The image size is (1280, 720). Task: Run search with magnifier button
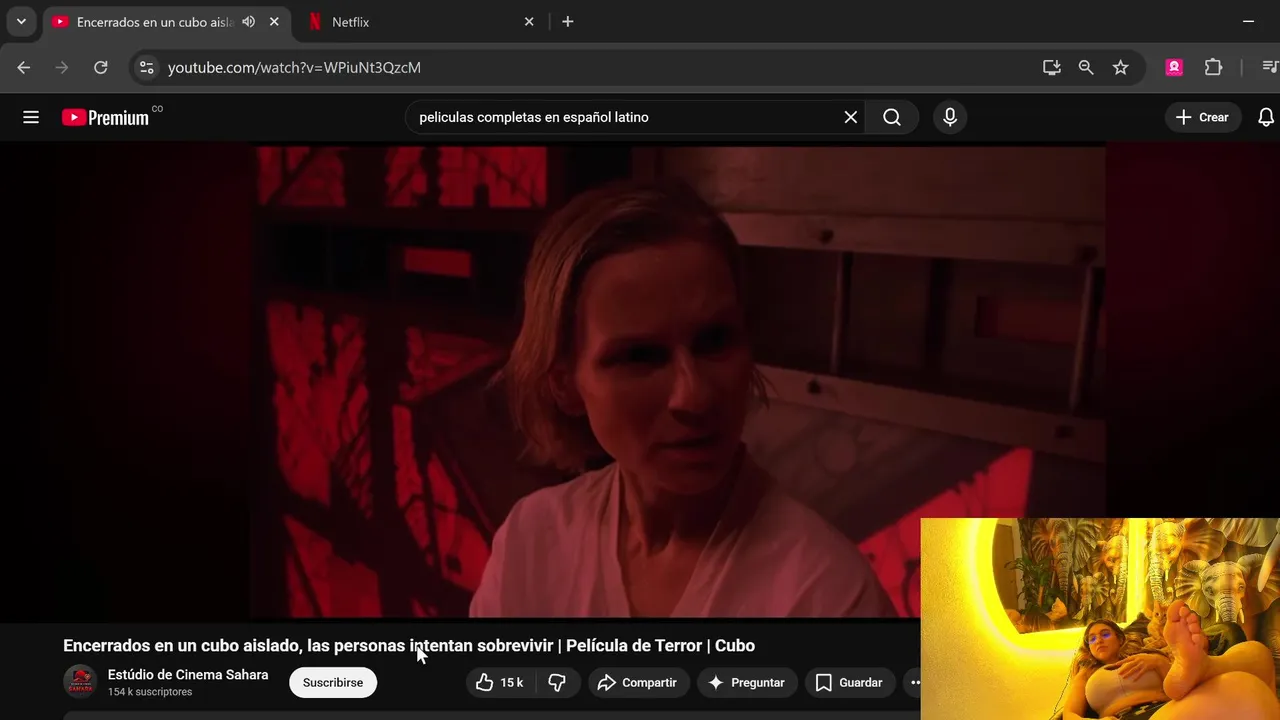[892, 118]
